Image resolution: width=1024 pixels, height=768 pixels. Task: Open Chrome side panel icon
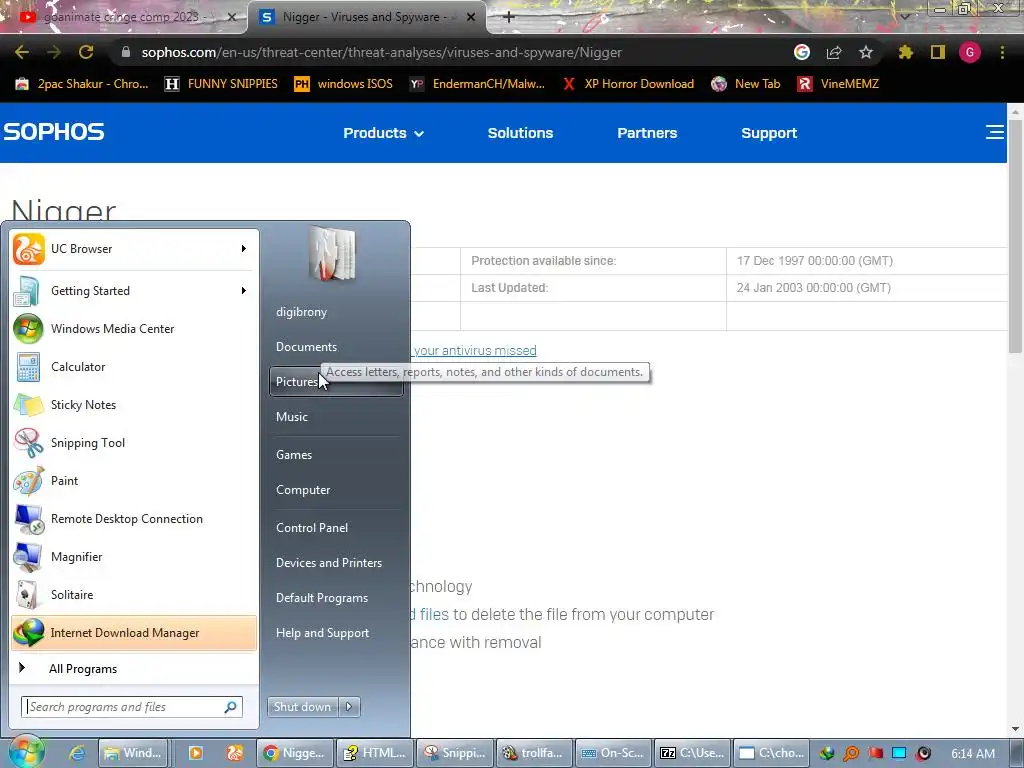(938, 52)
